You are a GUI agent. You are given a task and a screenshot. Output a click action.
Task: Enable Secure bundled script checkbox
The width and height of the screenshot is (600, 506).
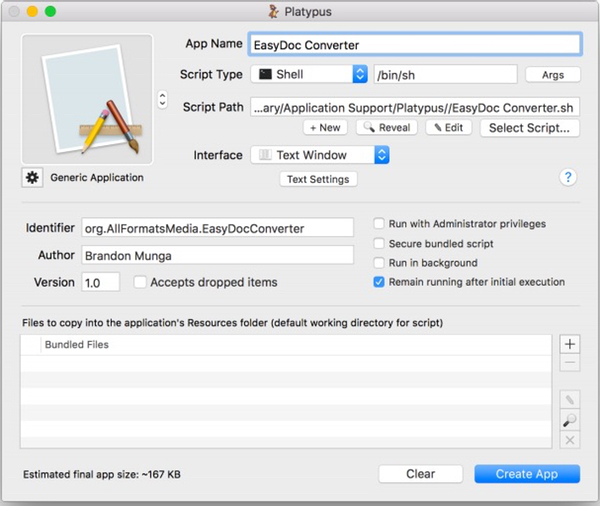coord(379,243)
